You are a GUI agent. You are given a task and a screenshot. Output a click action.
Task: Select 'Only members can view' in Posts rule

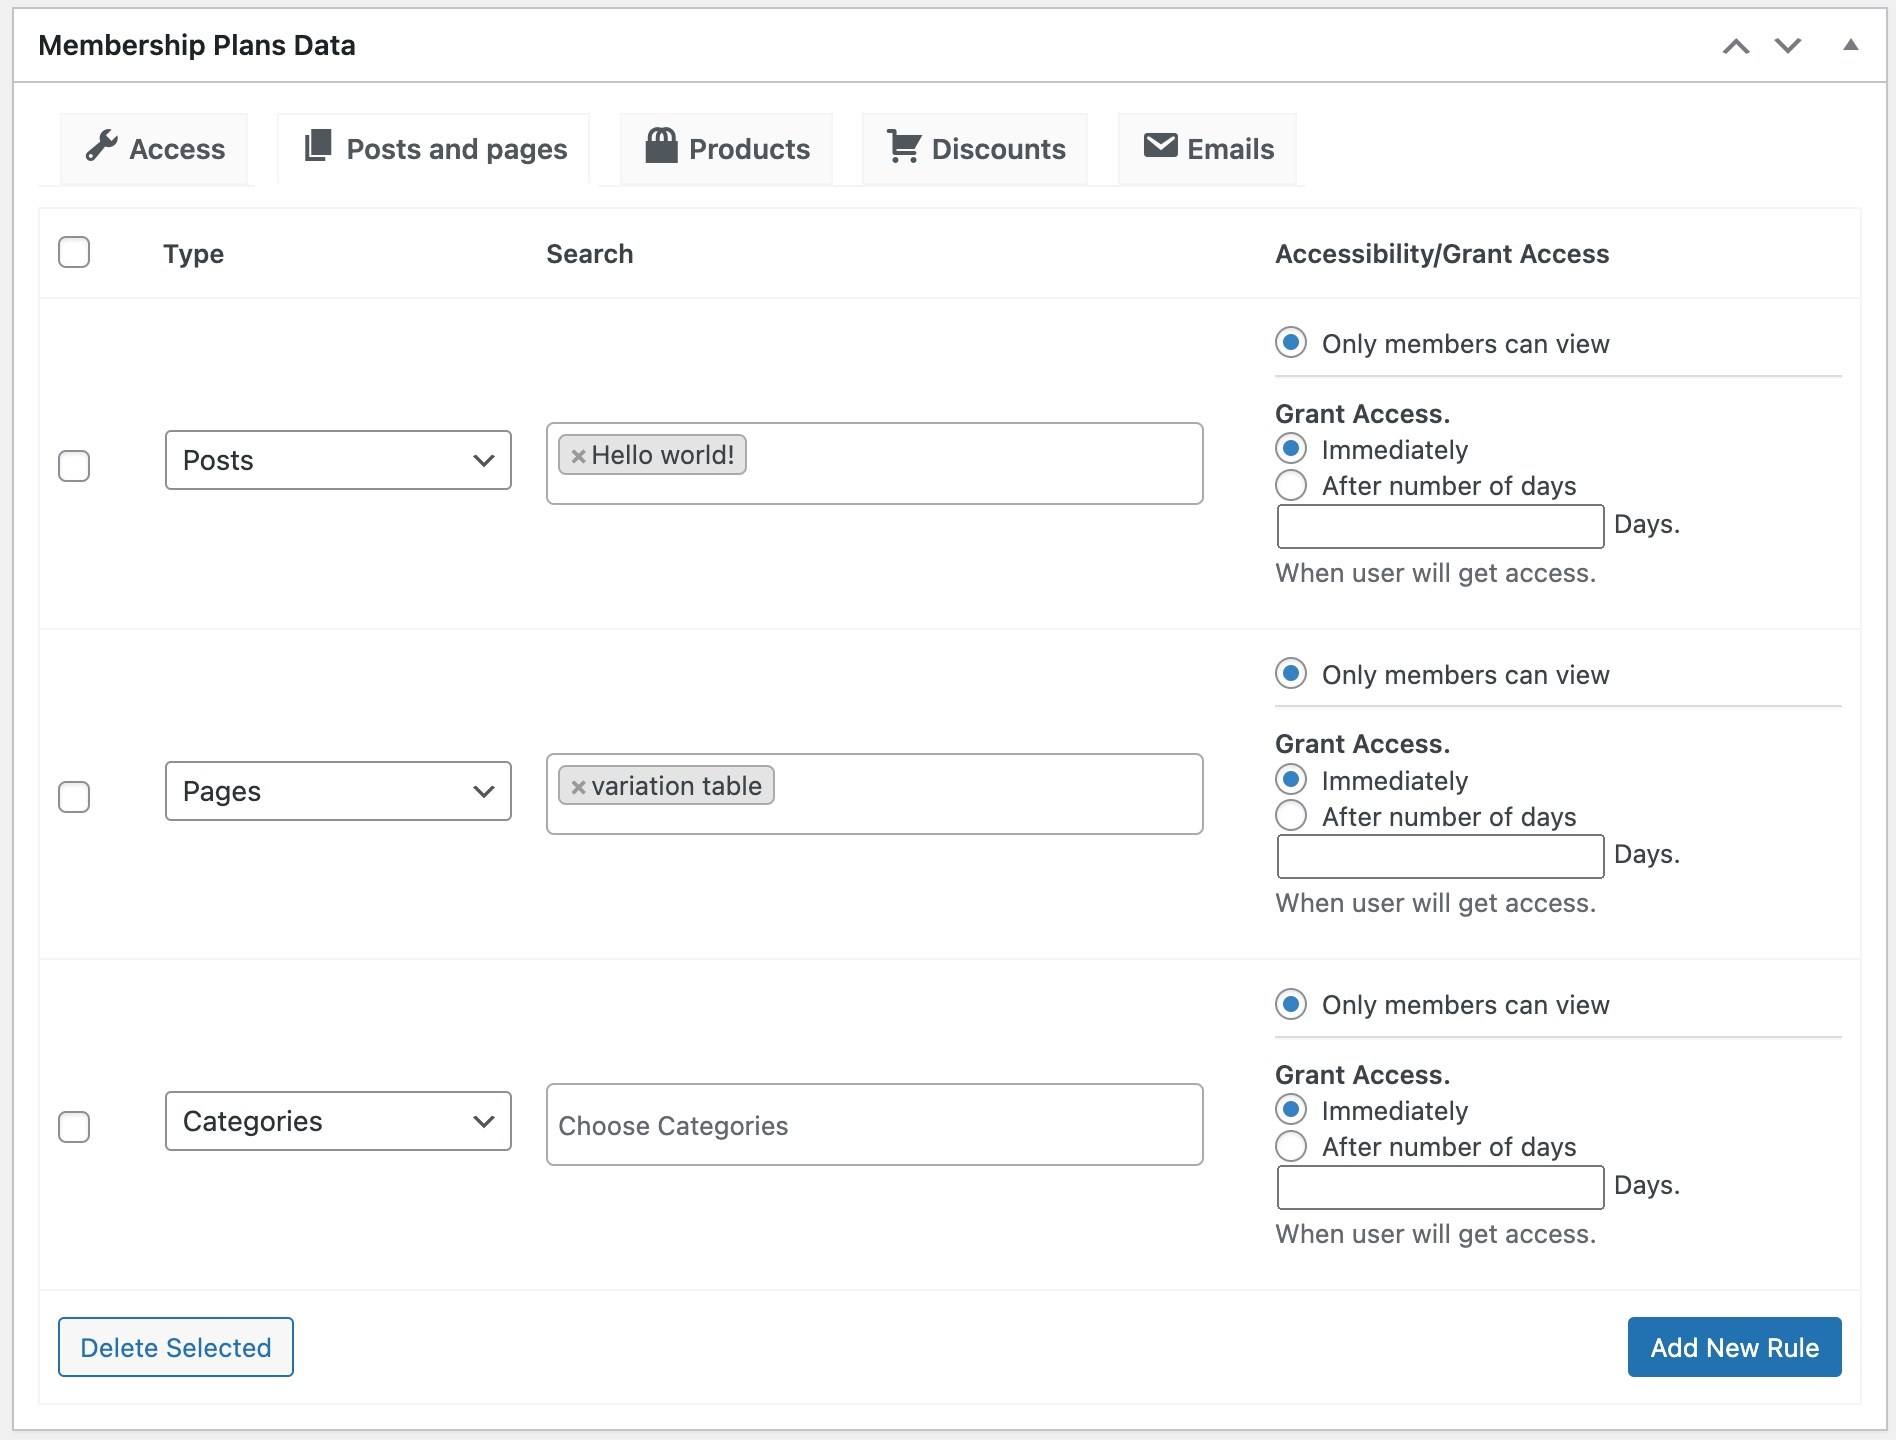pyautogui.click(x=1291, y=343)
